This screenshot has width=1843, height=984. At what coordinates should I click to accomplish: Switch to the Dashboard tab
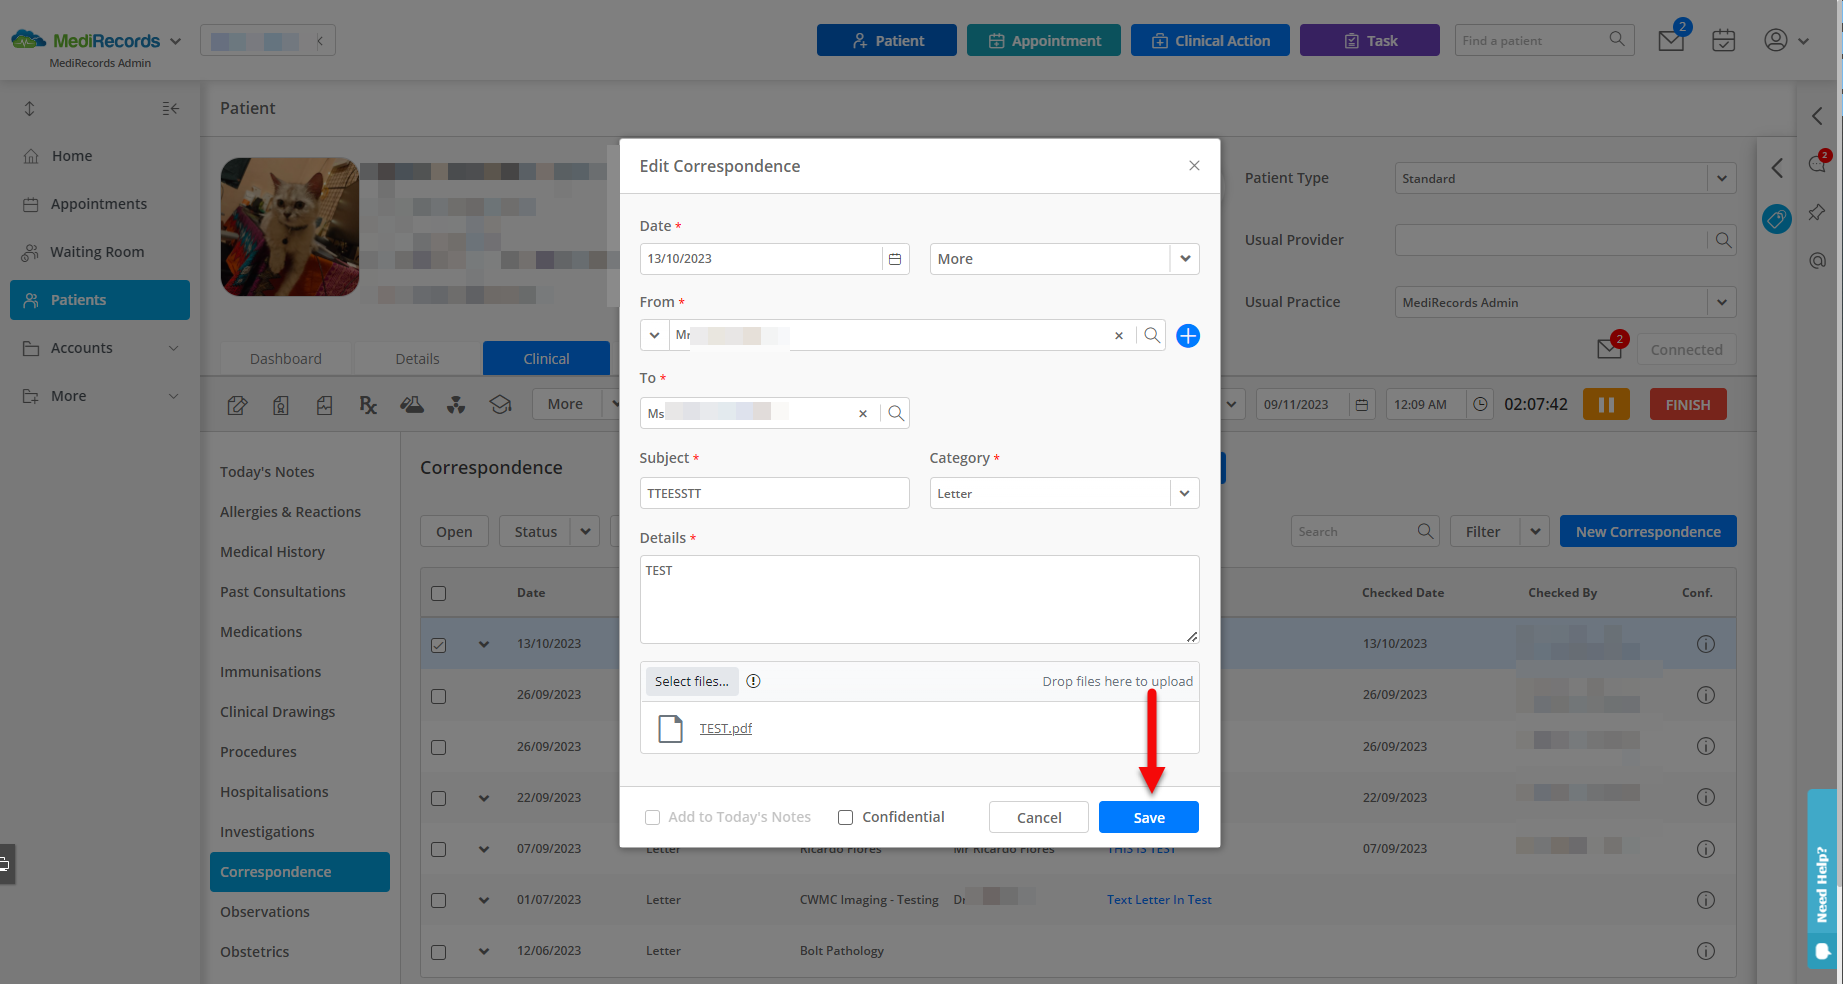coord(286,359)
